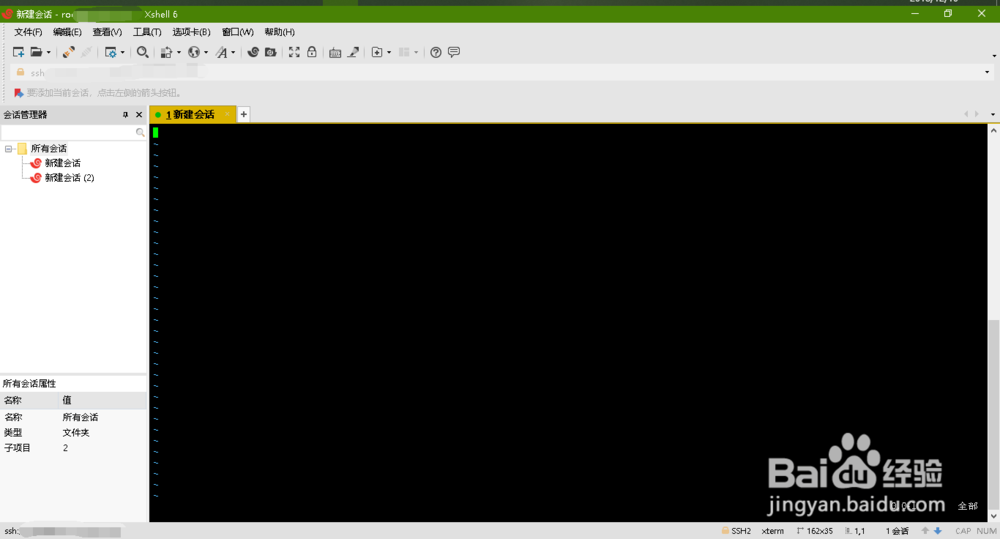The width and height of the screenshot is (1000, 539).
Task: Click the color scheme icon in toolbar
Action: tap(166, 52)
